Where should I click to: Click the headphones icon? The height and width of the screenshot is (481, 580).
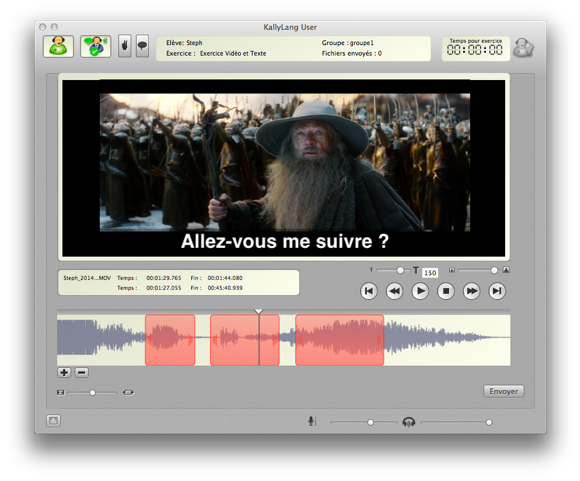pos(409,422)
